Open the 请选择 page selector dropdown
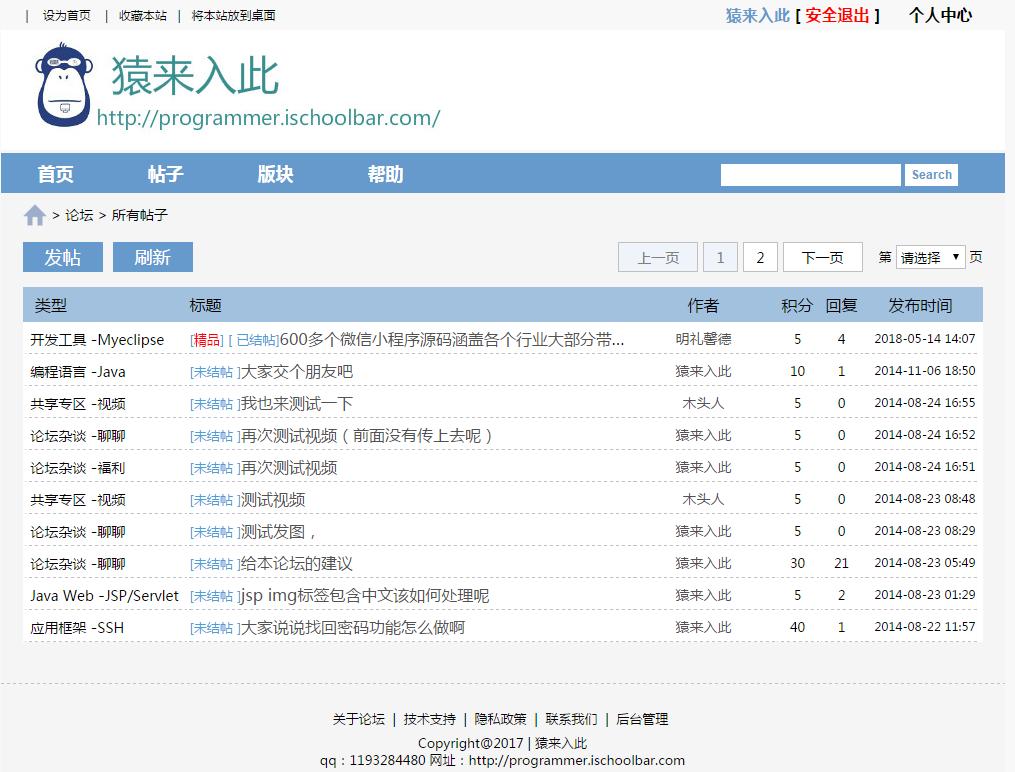Viewport: 1015px width, 772px height. [x=930, y=257]
